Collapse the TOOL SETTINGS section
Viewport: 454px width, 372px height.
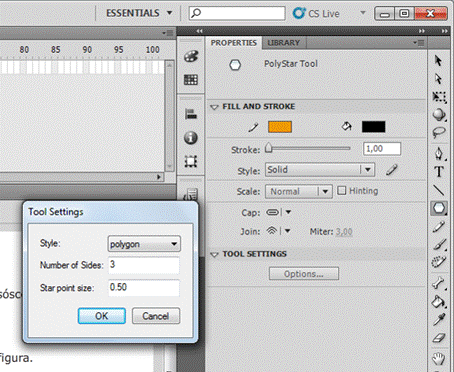[x=214, y=255]
